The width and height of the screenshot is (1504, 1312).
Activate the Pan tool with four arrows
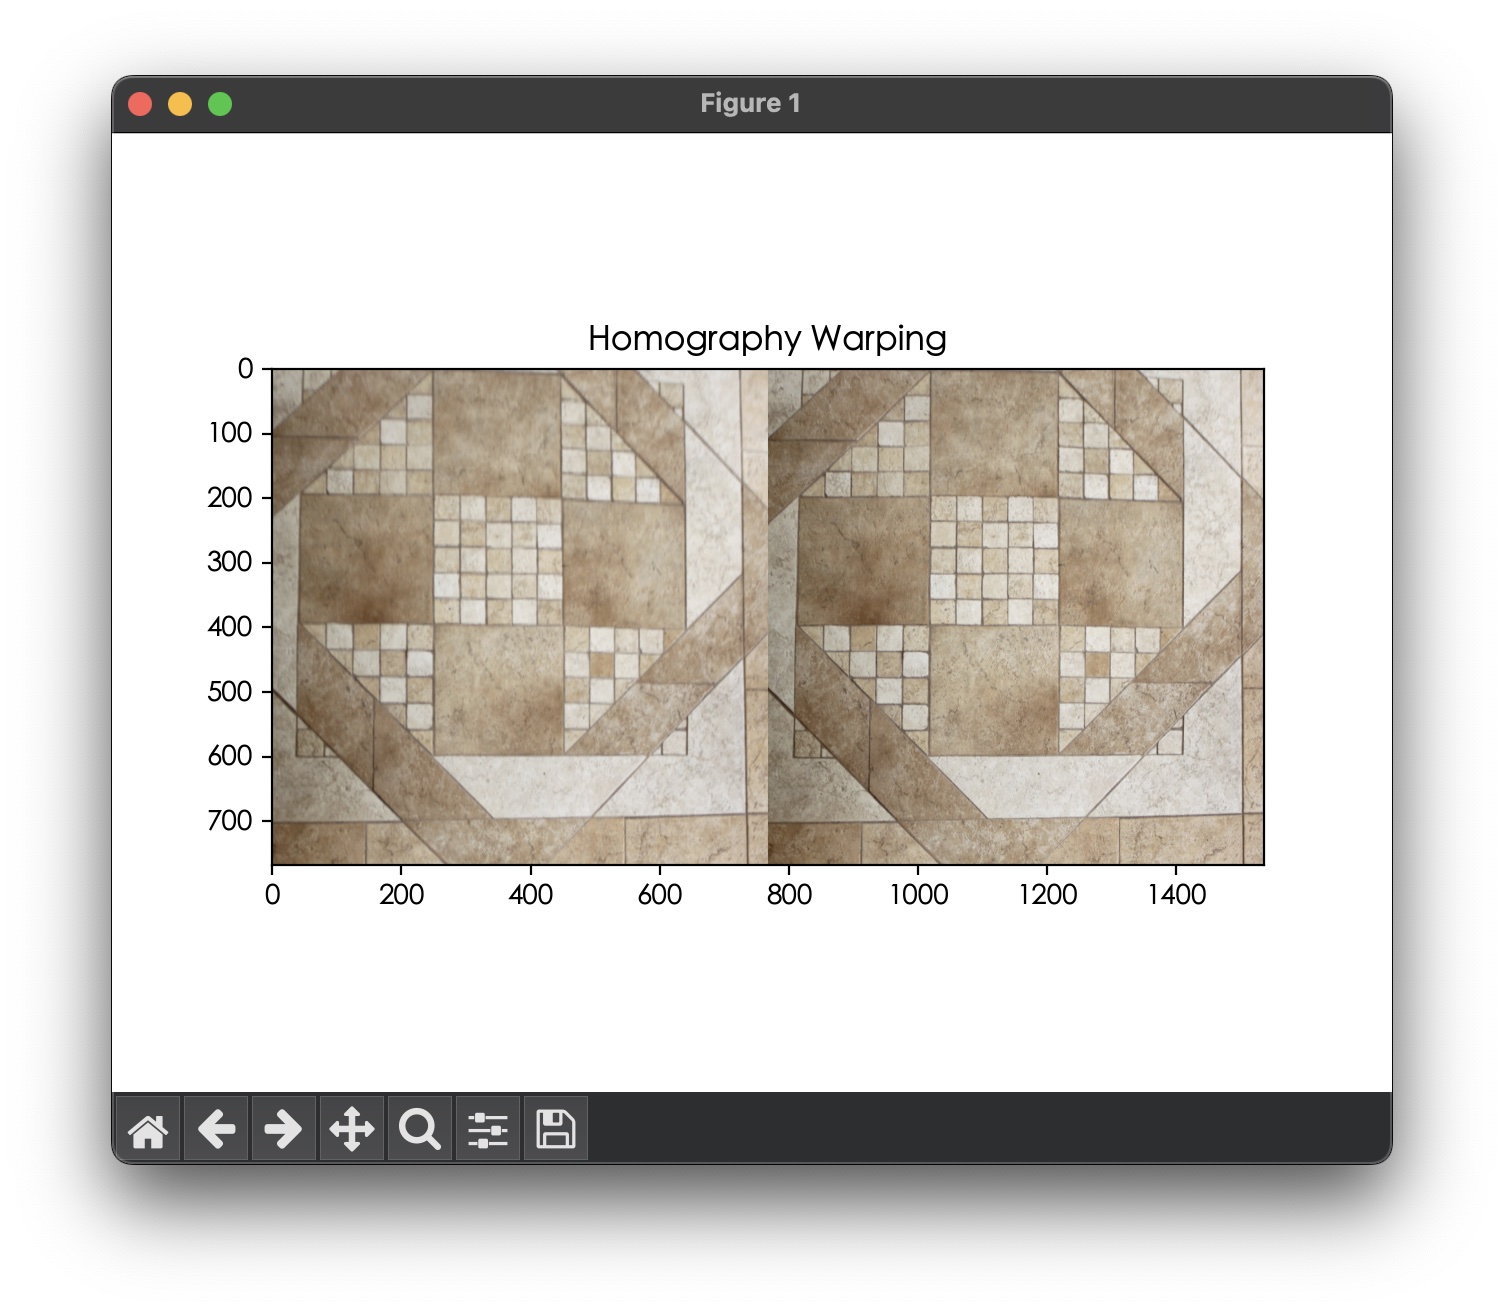tap(352, 1129)
